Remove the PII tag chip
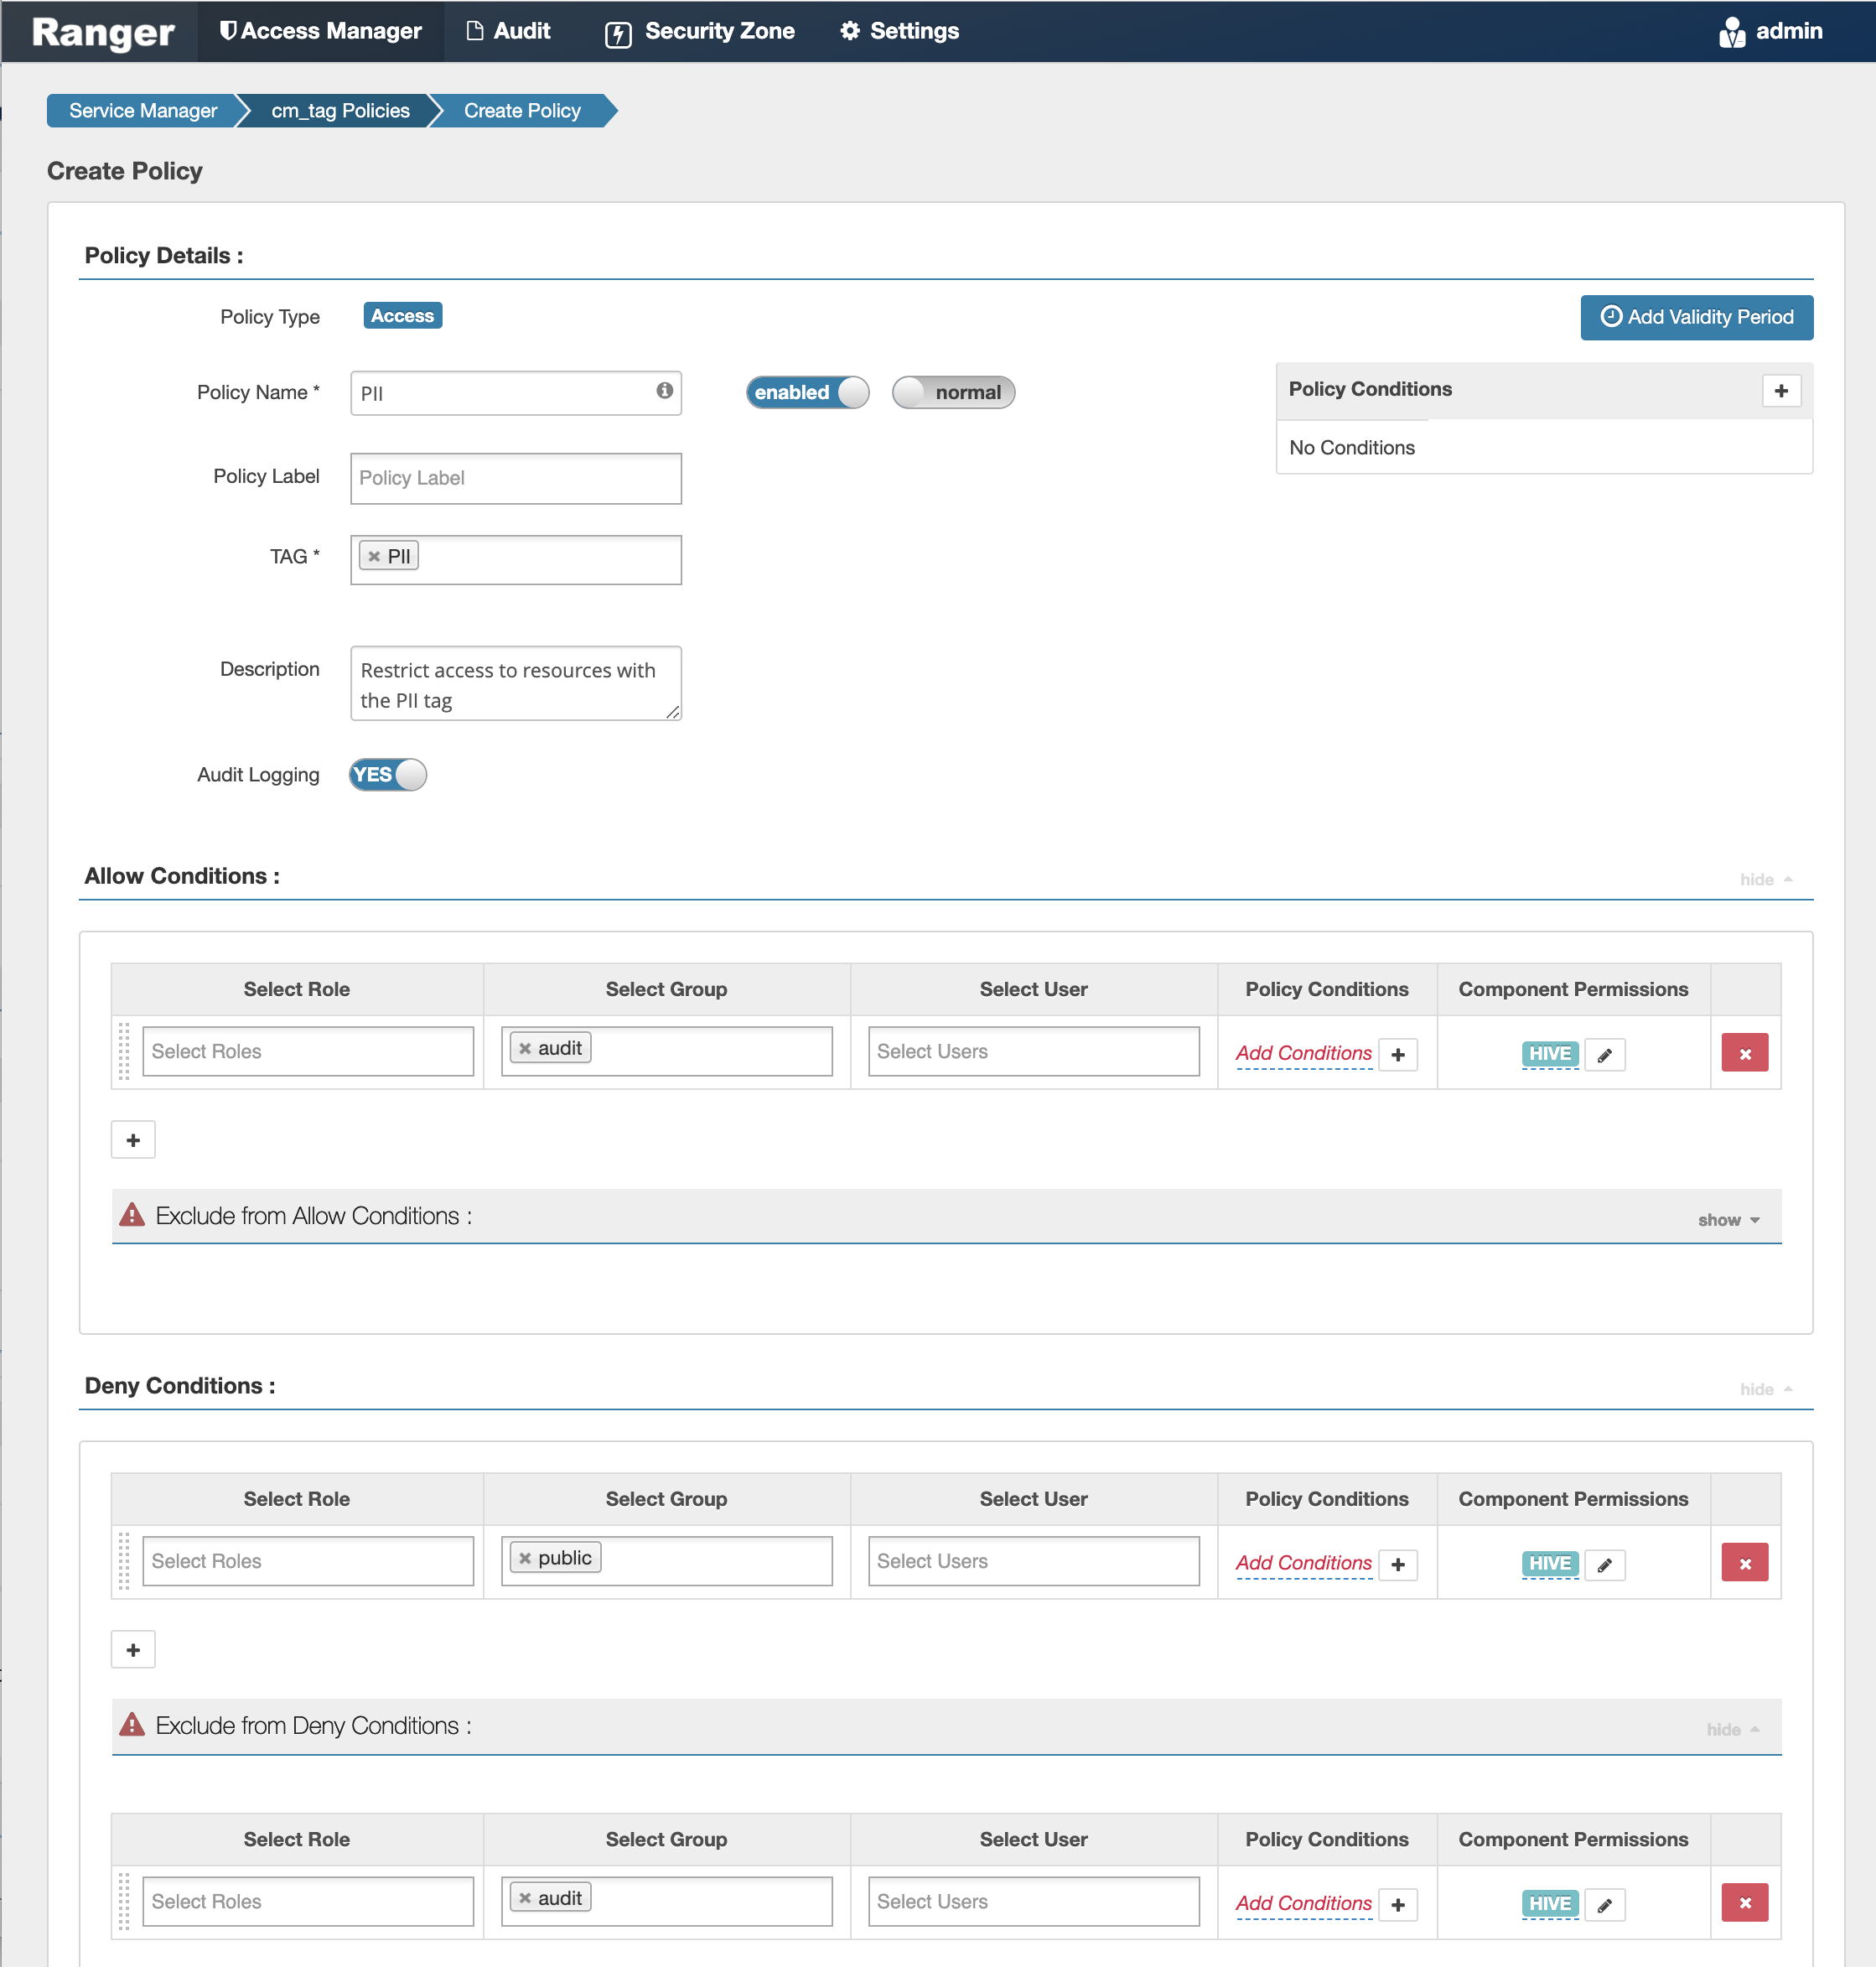Image resolution: width=1876 pixels, height=1967 pixels. [x=374, y=557]
